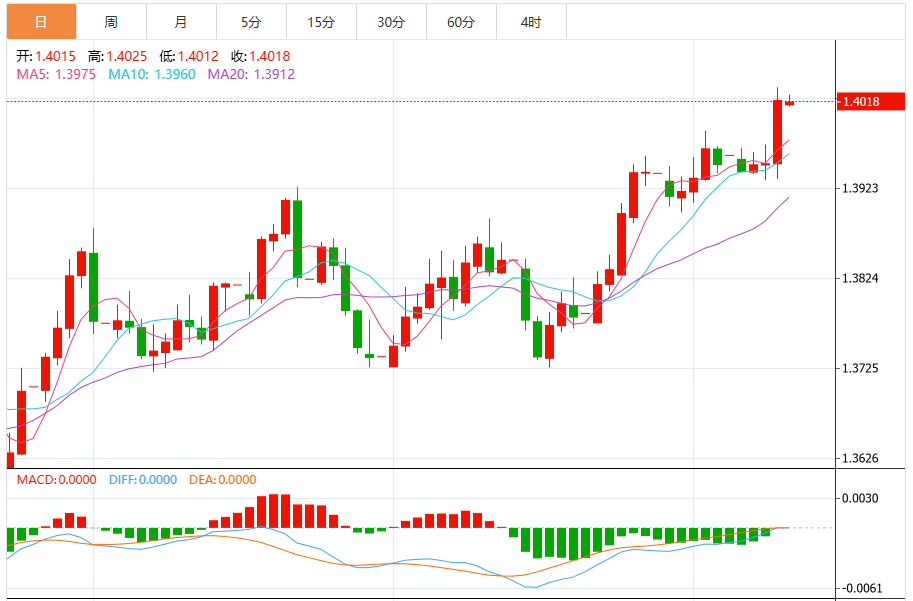The width and height of the screenshot is (913, 601).
Task: Click the tallest red candlestick near 1.4018
Action: [777, 132]
